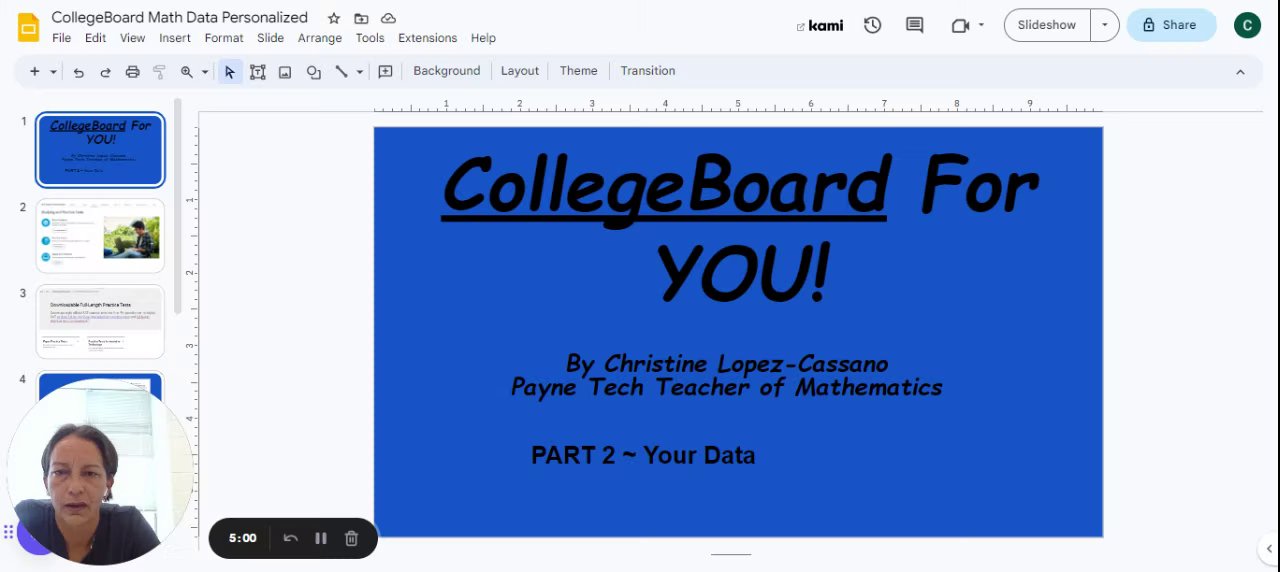Screen dimensions: 1280x572
Task: Check the cloud document status icon
Action: tap(389, 18)
